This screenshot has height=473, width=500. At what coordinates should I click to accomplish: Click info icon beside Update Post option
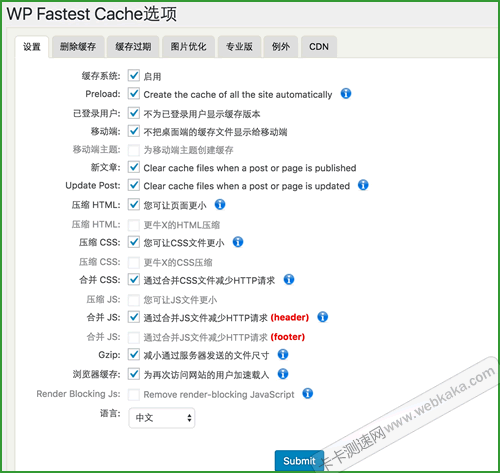coord(363,185)
